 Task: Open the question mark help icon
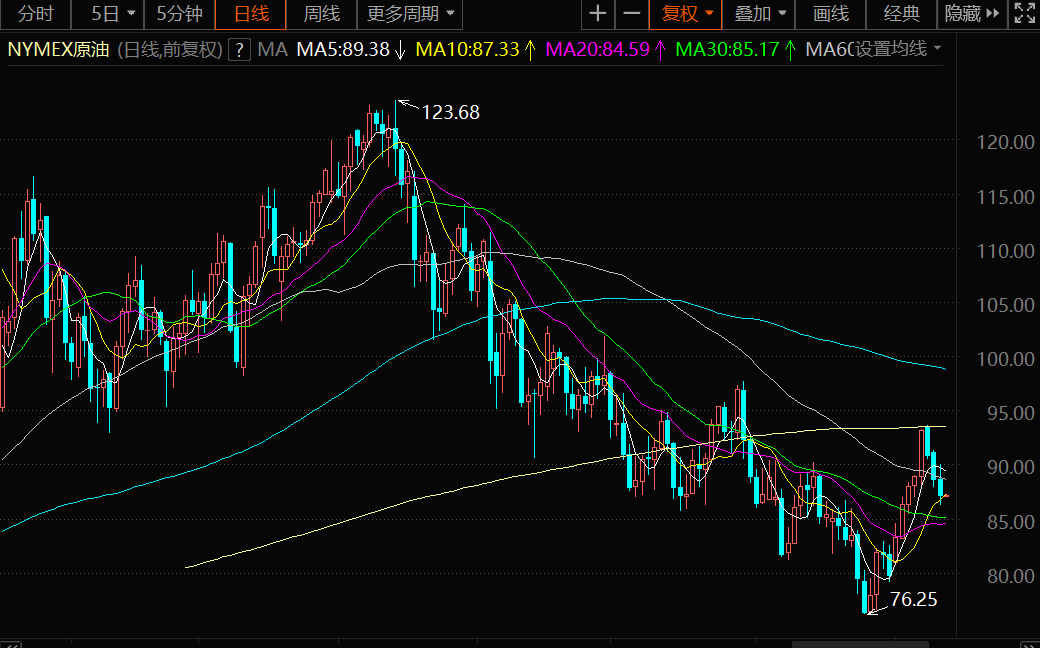click(x=239, y=50)
